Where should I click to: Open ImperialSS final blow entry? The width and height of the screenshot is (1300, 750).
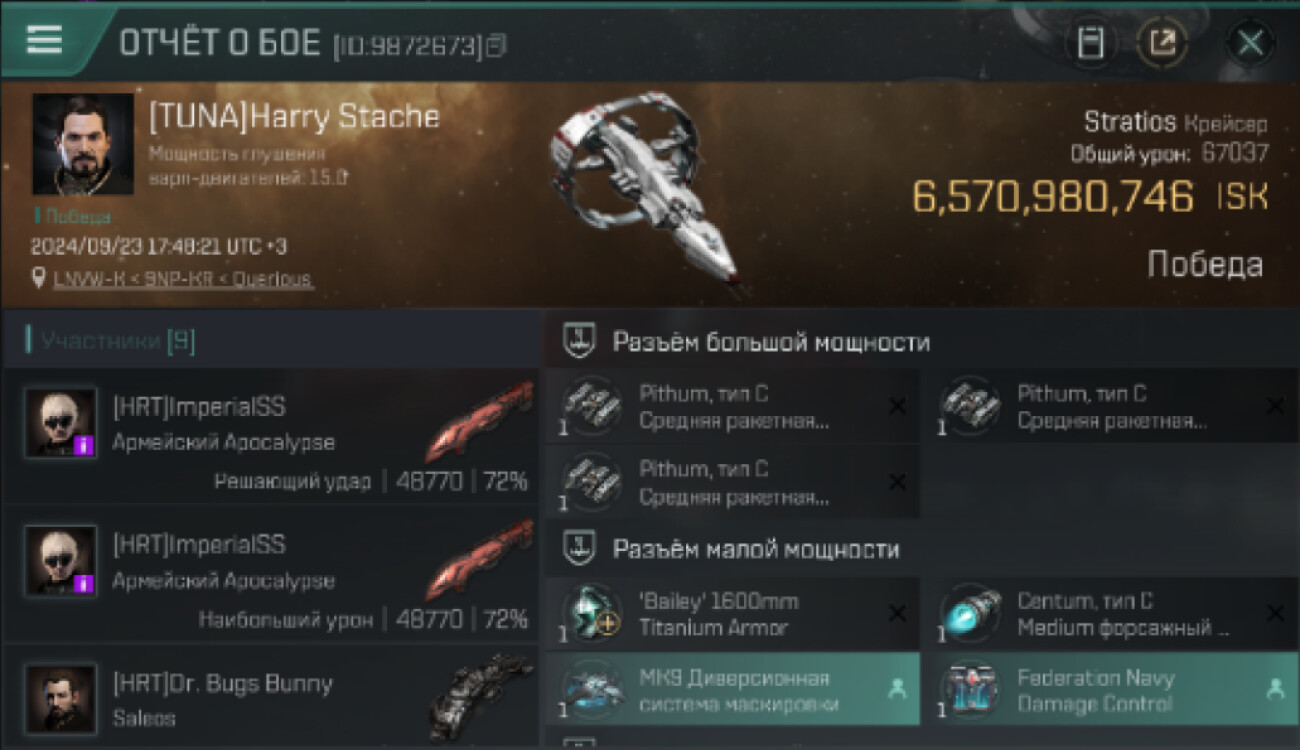tap(270, 437)
